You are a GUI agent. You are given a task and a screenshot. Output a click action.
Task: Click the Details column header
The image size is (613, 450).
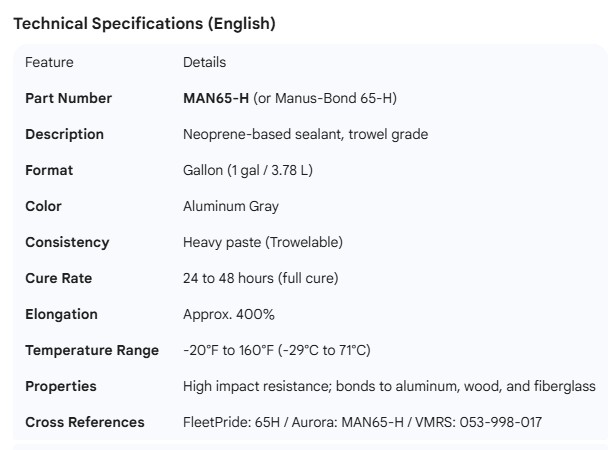204,62
